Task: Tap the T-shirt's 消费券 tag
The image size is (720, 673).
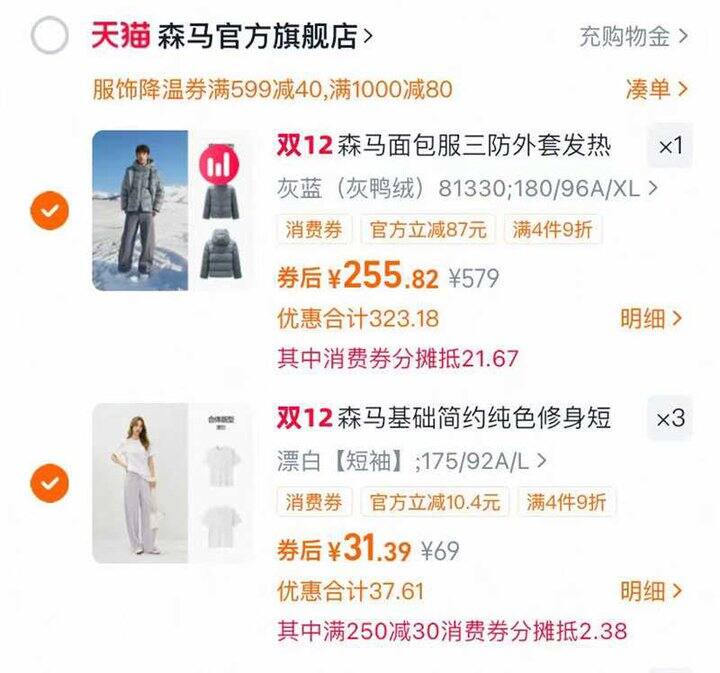Action: coord(314,502)
